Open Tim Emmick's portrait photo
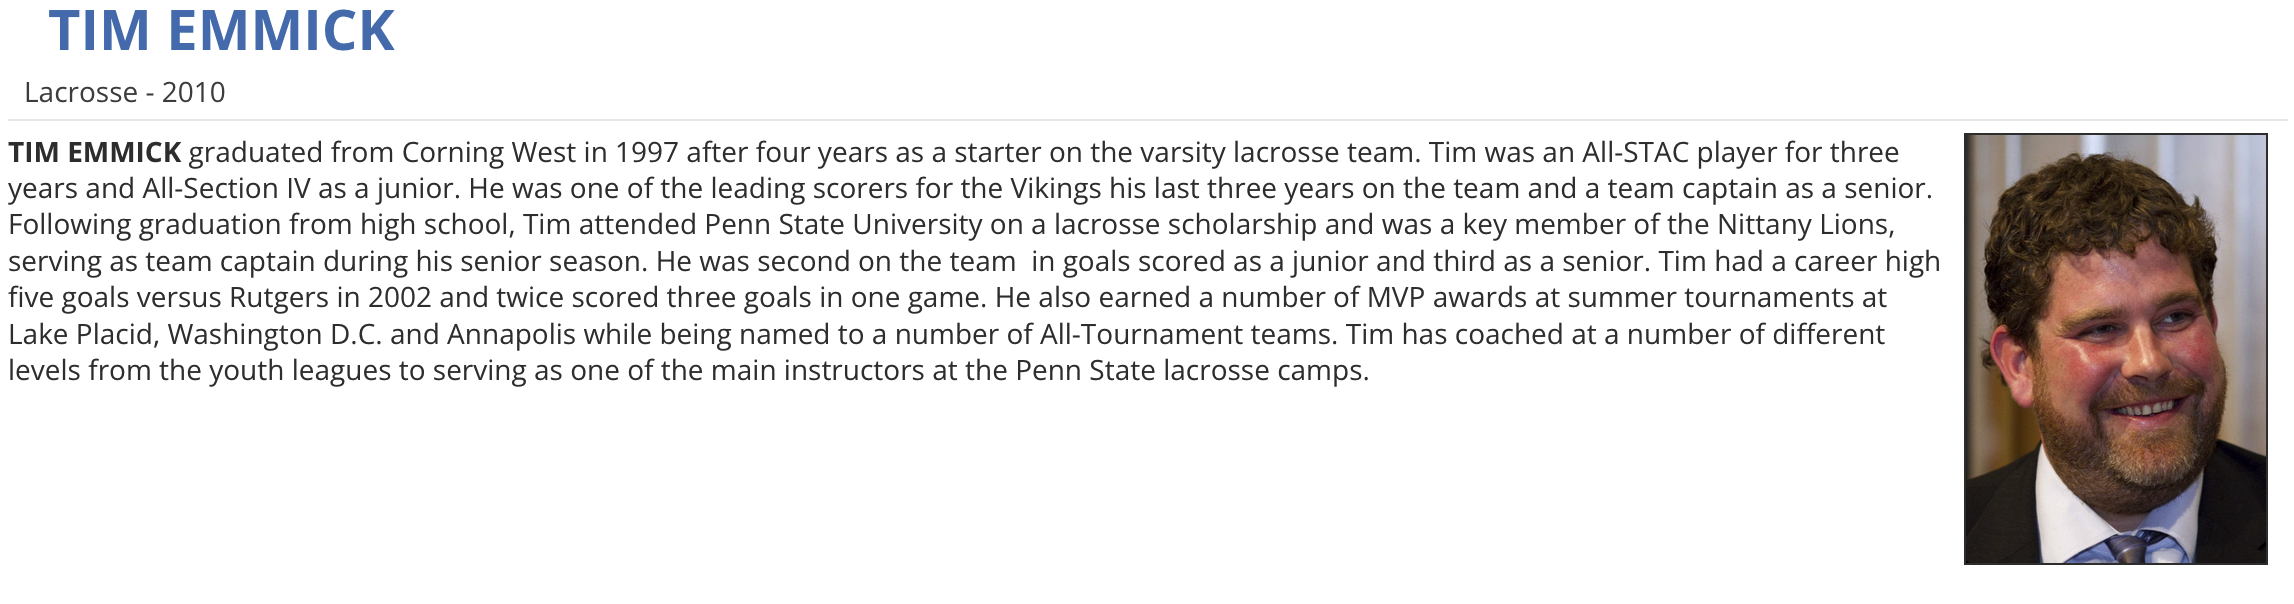2294x604 pixels. click(x=2115, y=348)
